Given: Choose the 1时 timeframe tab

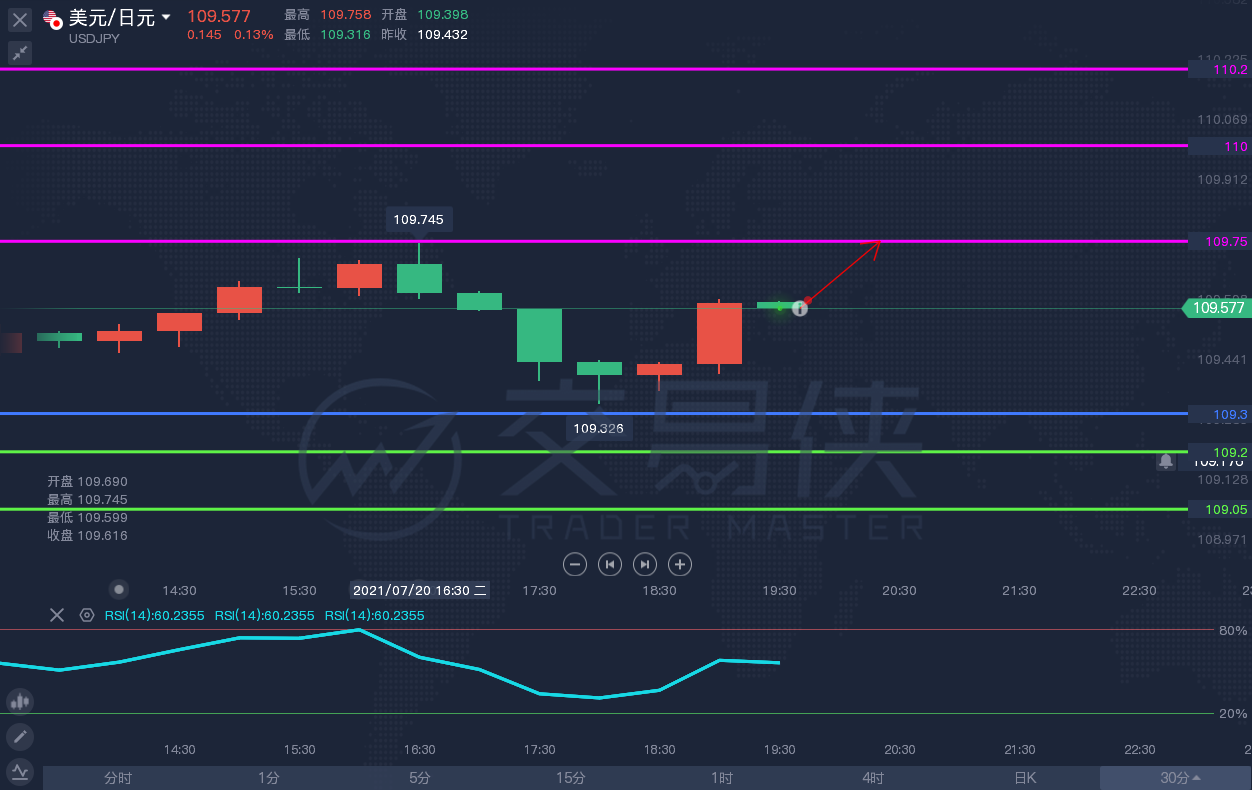Looking at the screenshot, I should click(x=722, y=778).
